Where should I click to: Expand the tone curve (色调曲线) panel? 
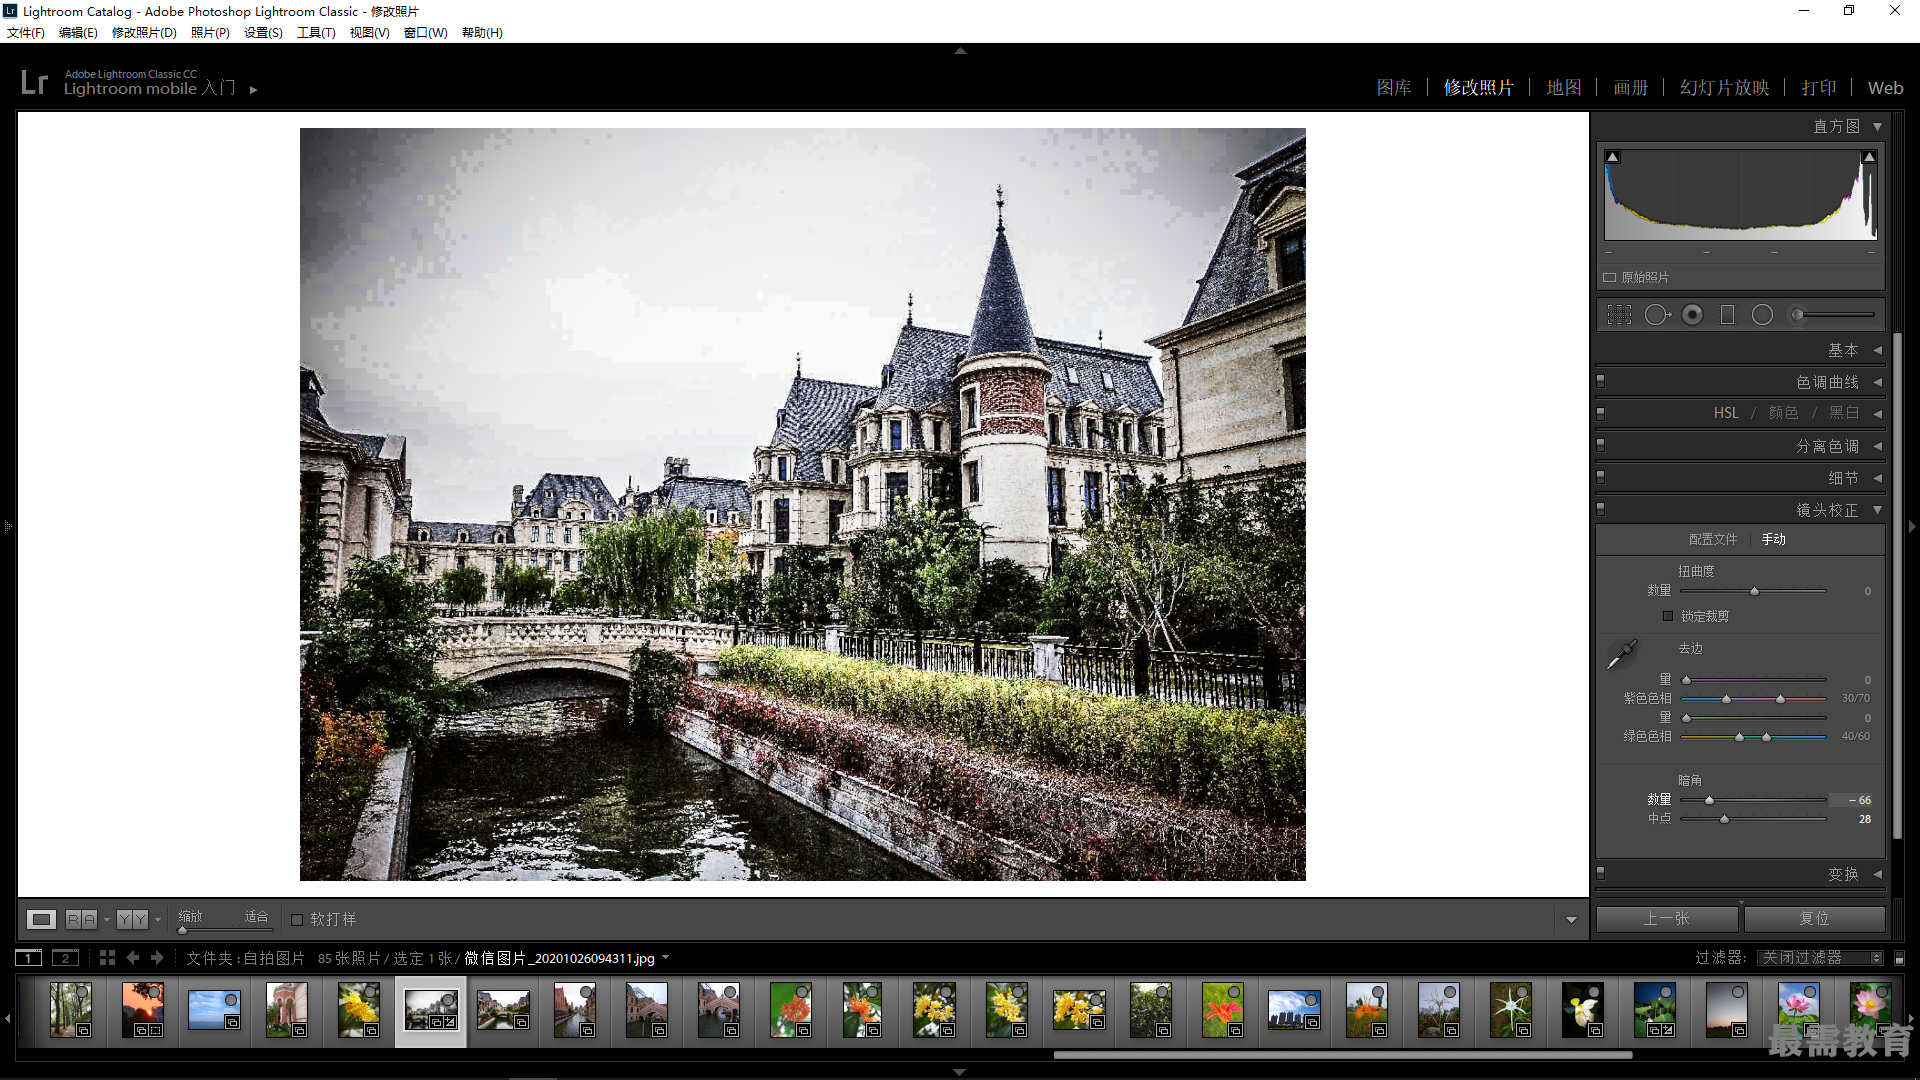pos(1877,382)
